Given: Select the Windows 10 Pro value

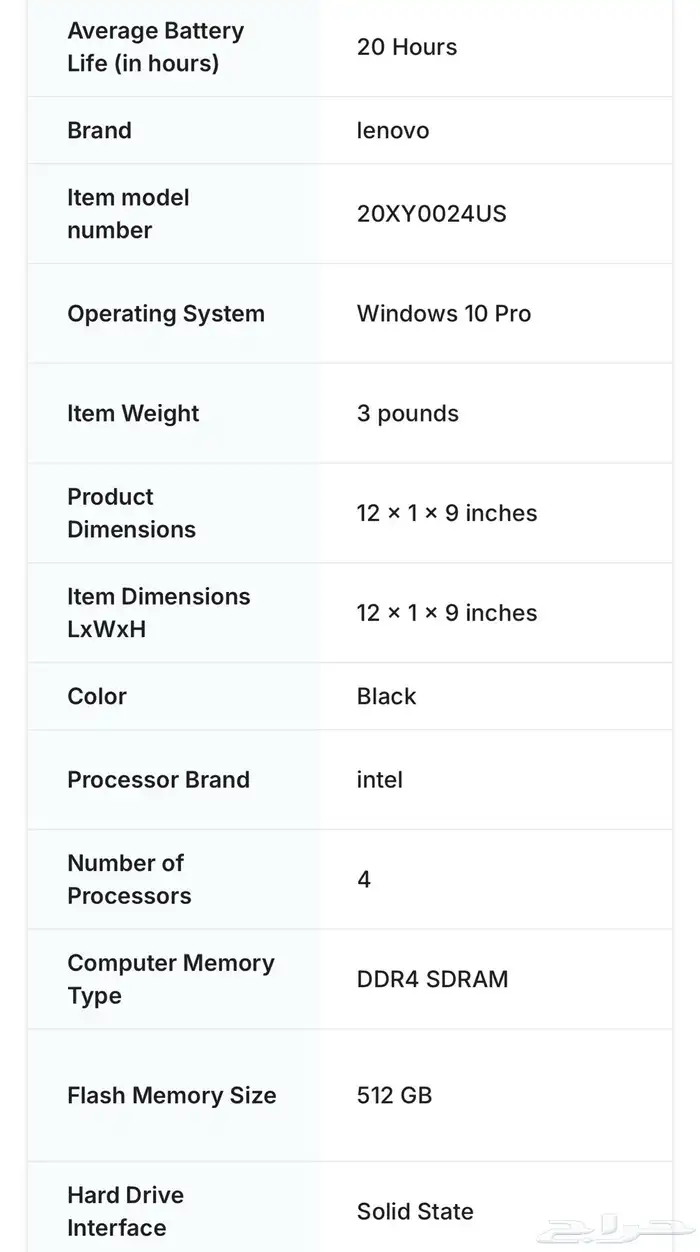Looking at the screenshot, I should (444, 313).
